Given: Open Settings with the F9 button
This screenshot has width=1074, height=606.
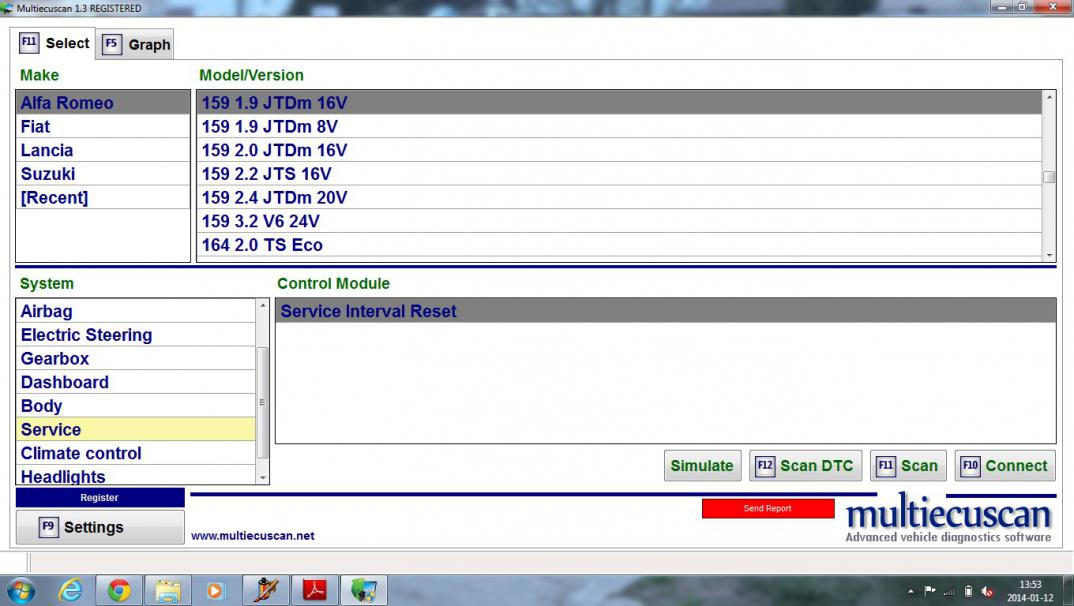Looking at the screenshot, I should click(100, 527).
